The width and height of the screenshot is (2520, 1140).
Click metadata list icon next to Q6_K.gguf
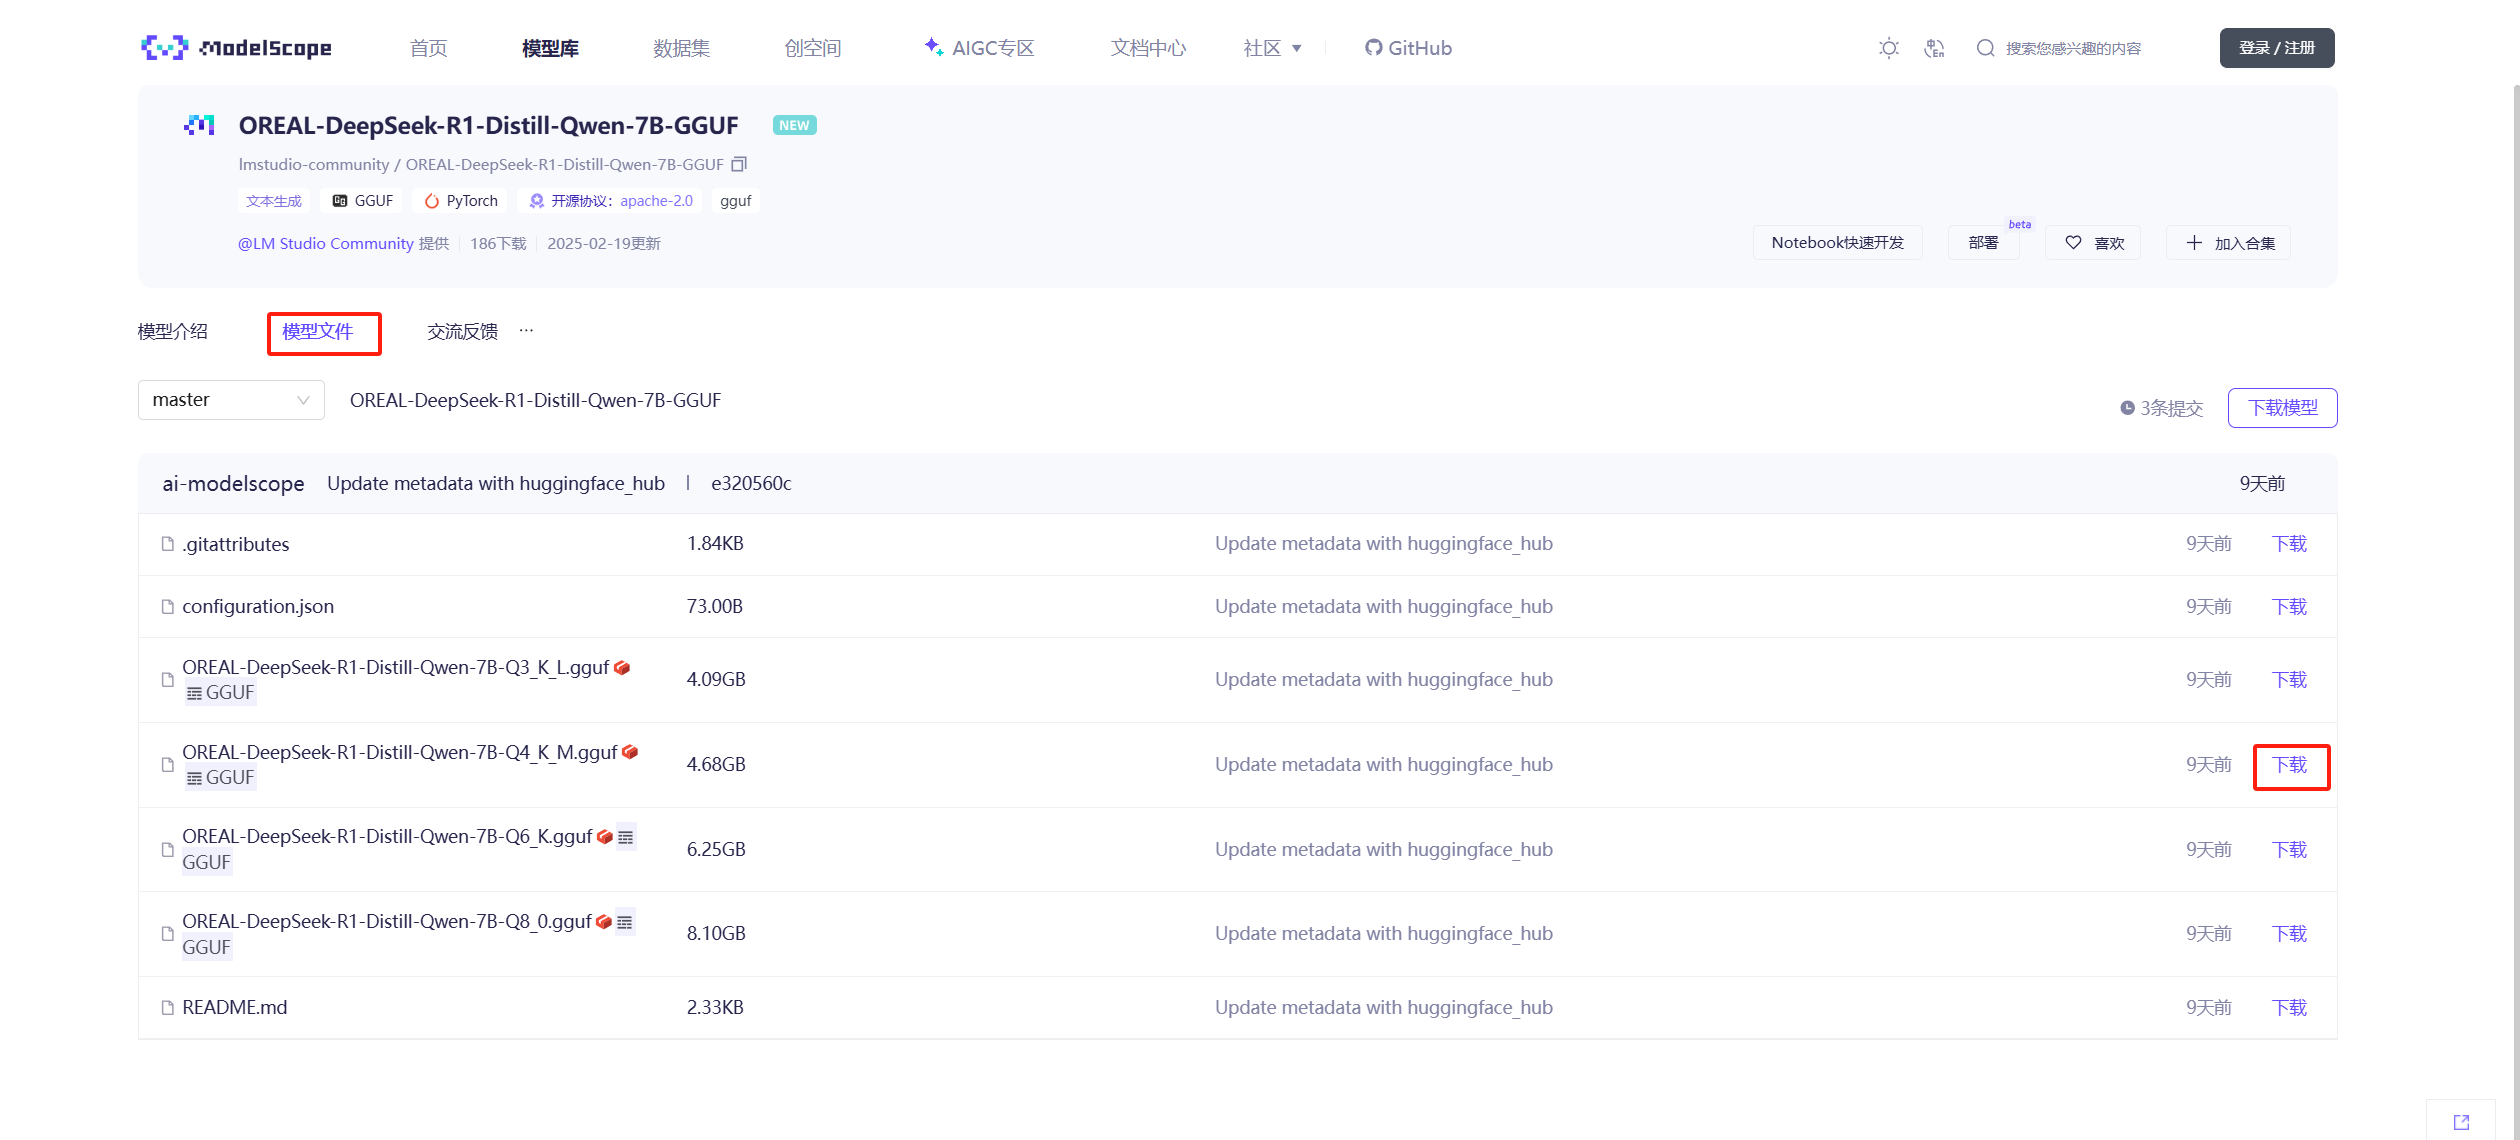pyautogui.click(x=626, y=837)
